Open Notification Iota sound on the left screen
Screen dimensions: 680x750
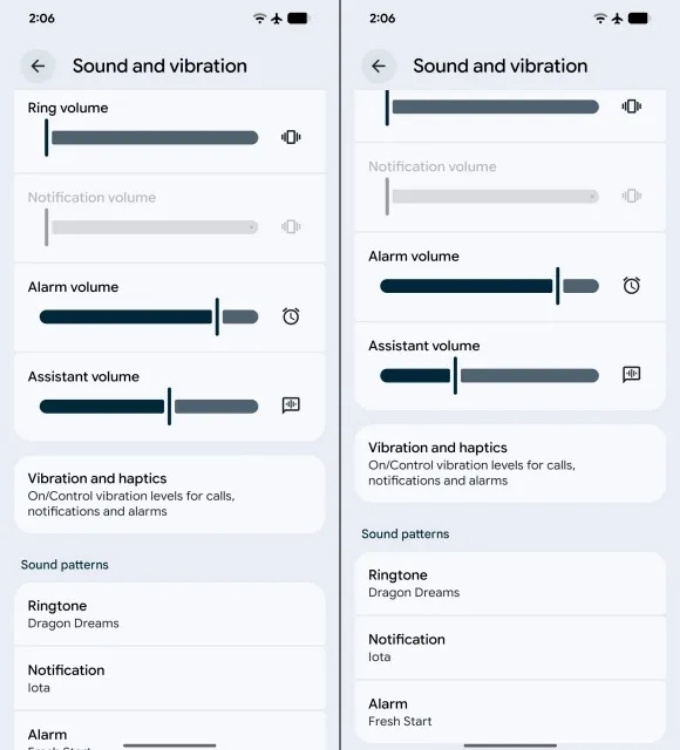[169, 678]
